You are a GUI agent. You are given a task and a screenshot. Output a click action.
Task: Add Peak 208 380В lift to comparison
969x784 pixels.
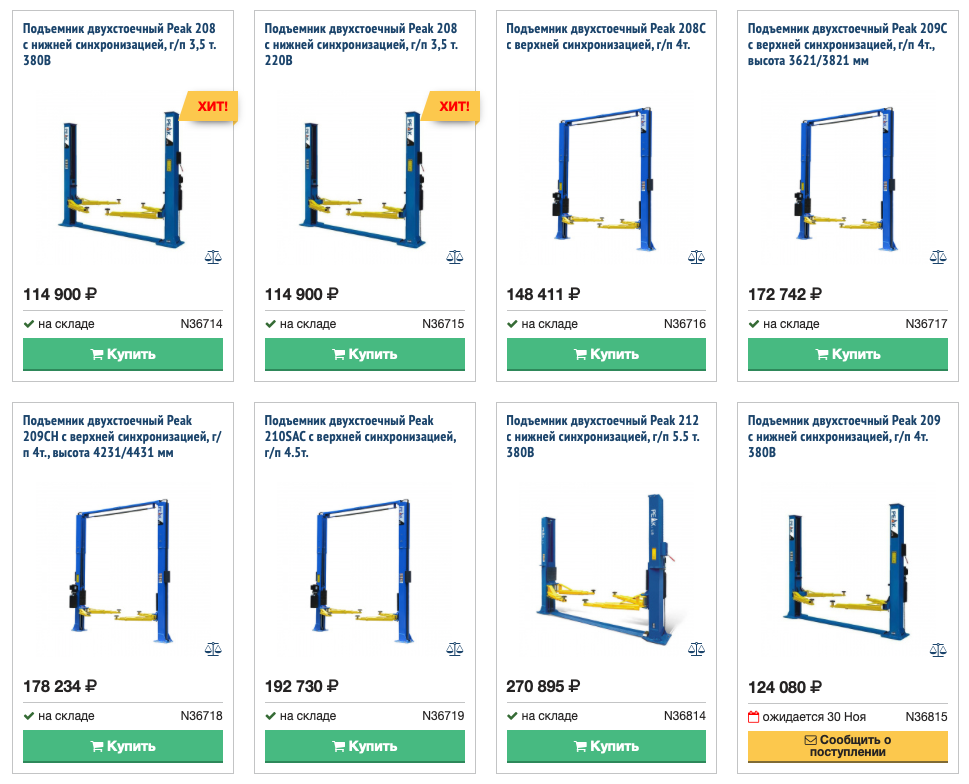[x=213, y=257]
